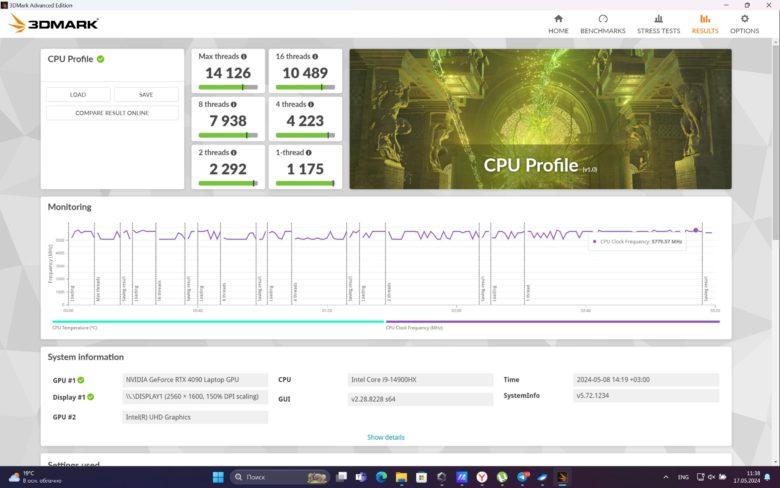This screenshot has height=488, width=780.
Task: Click the GPU #1 name field
Action: (195, 380)
